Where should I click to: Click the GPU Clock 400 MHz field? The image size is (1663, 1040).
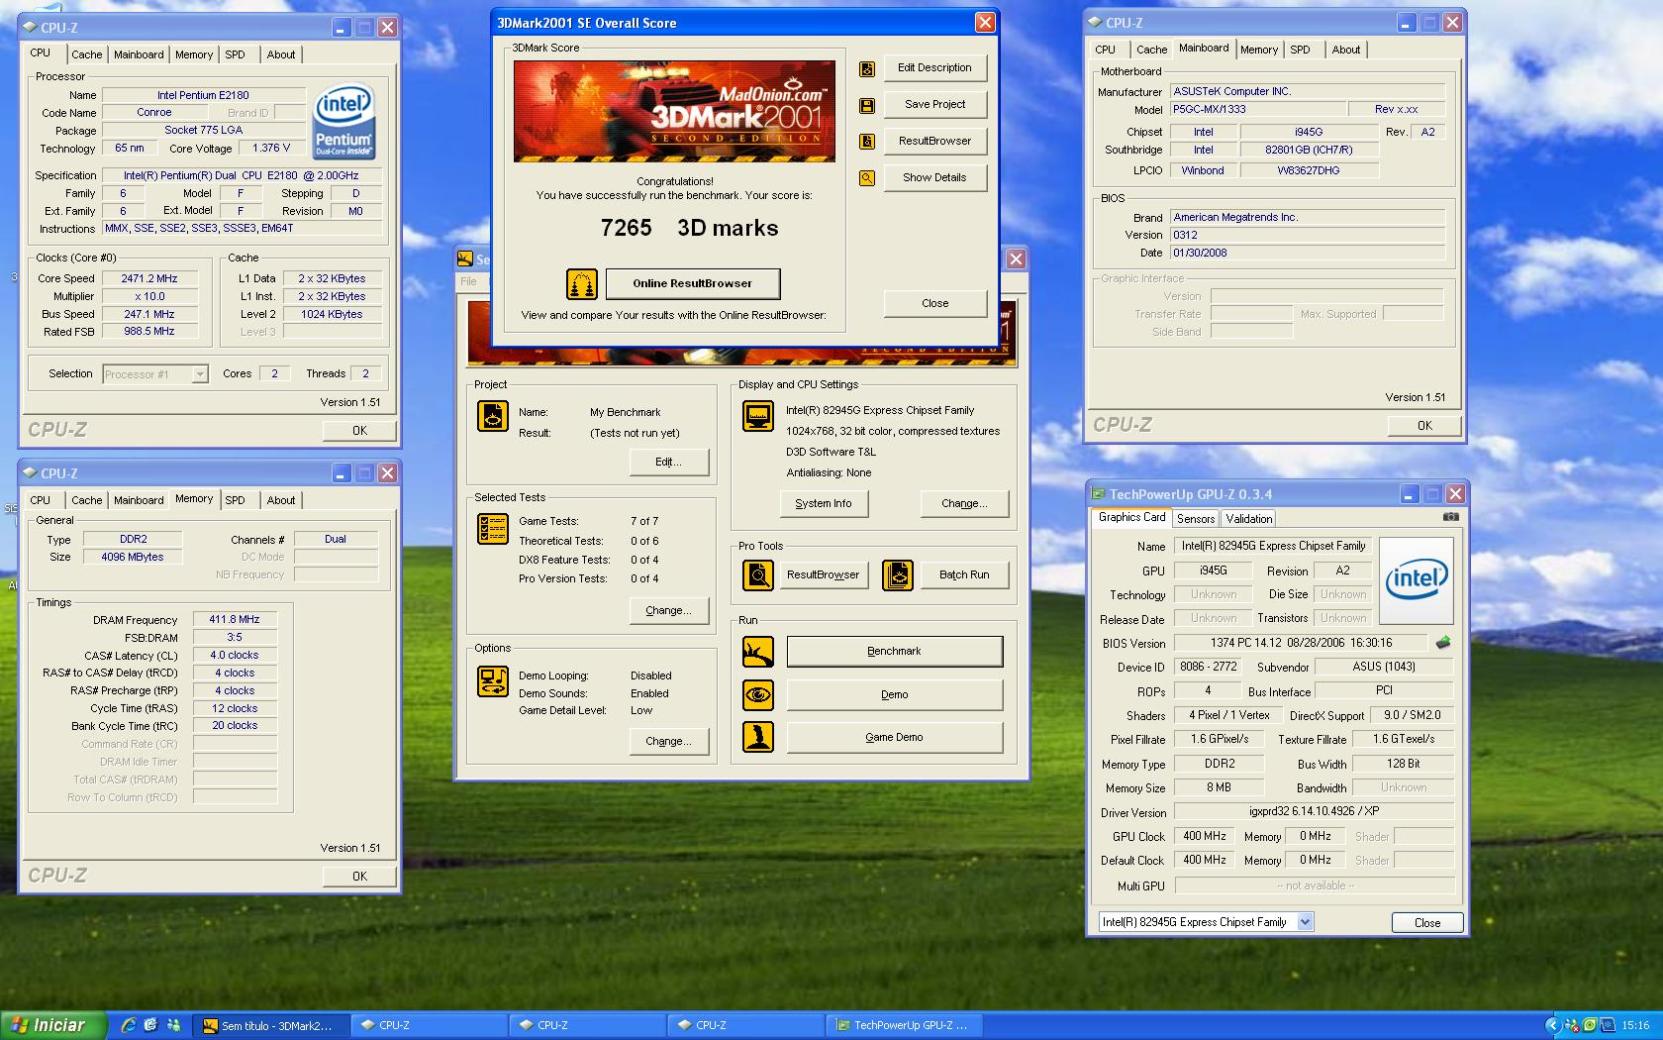(1205, 836)
